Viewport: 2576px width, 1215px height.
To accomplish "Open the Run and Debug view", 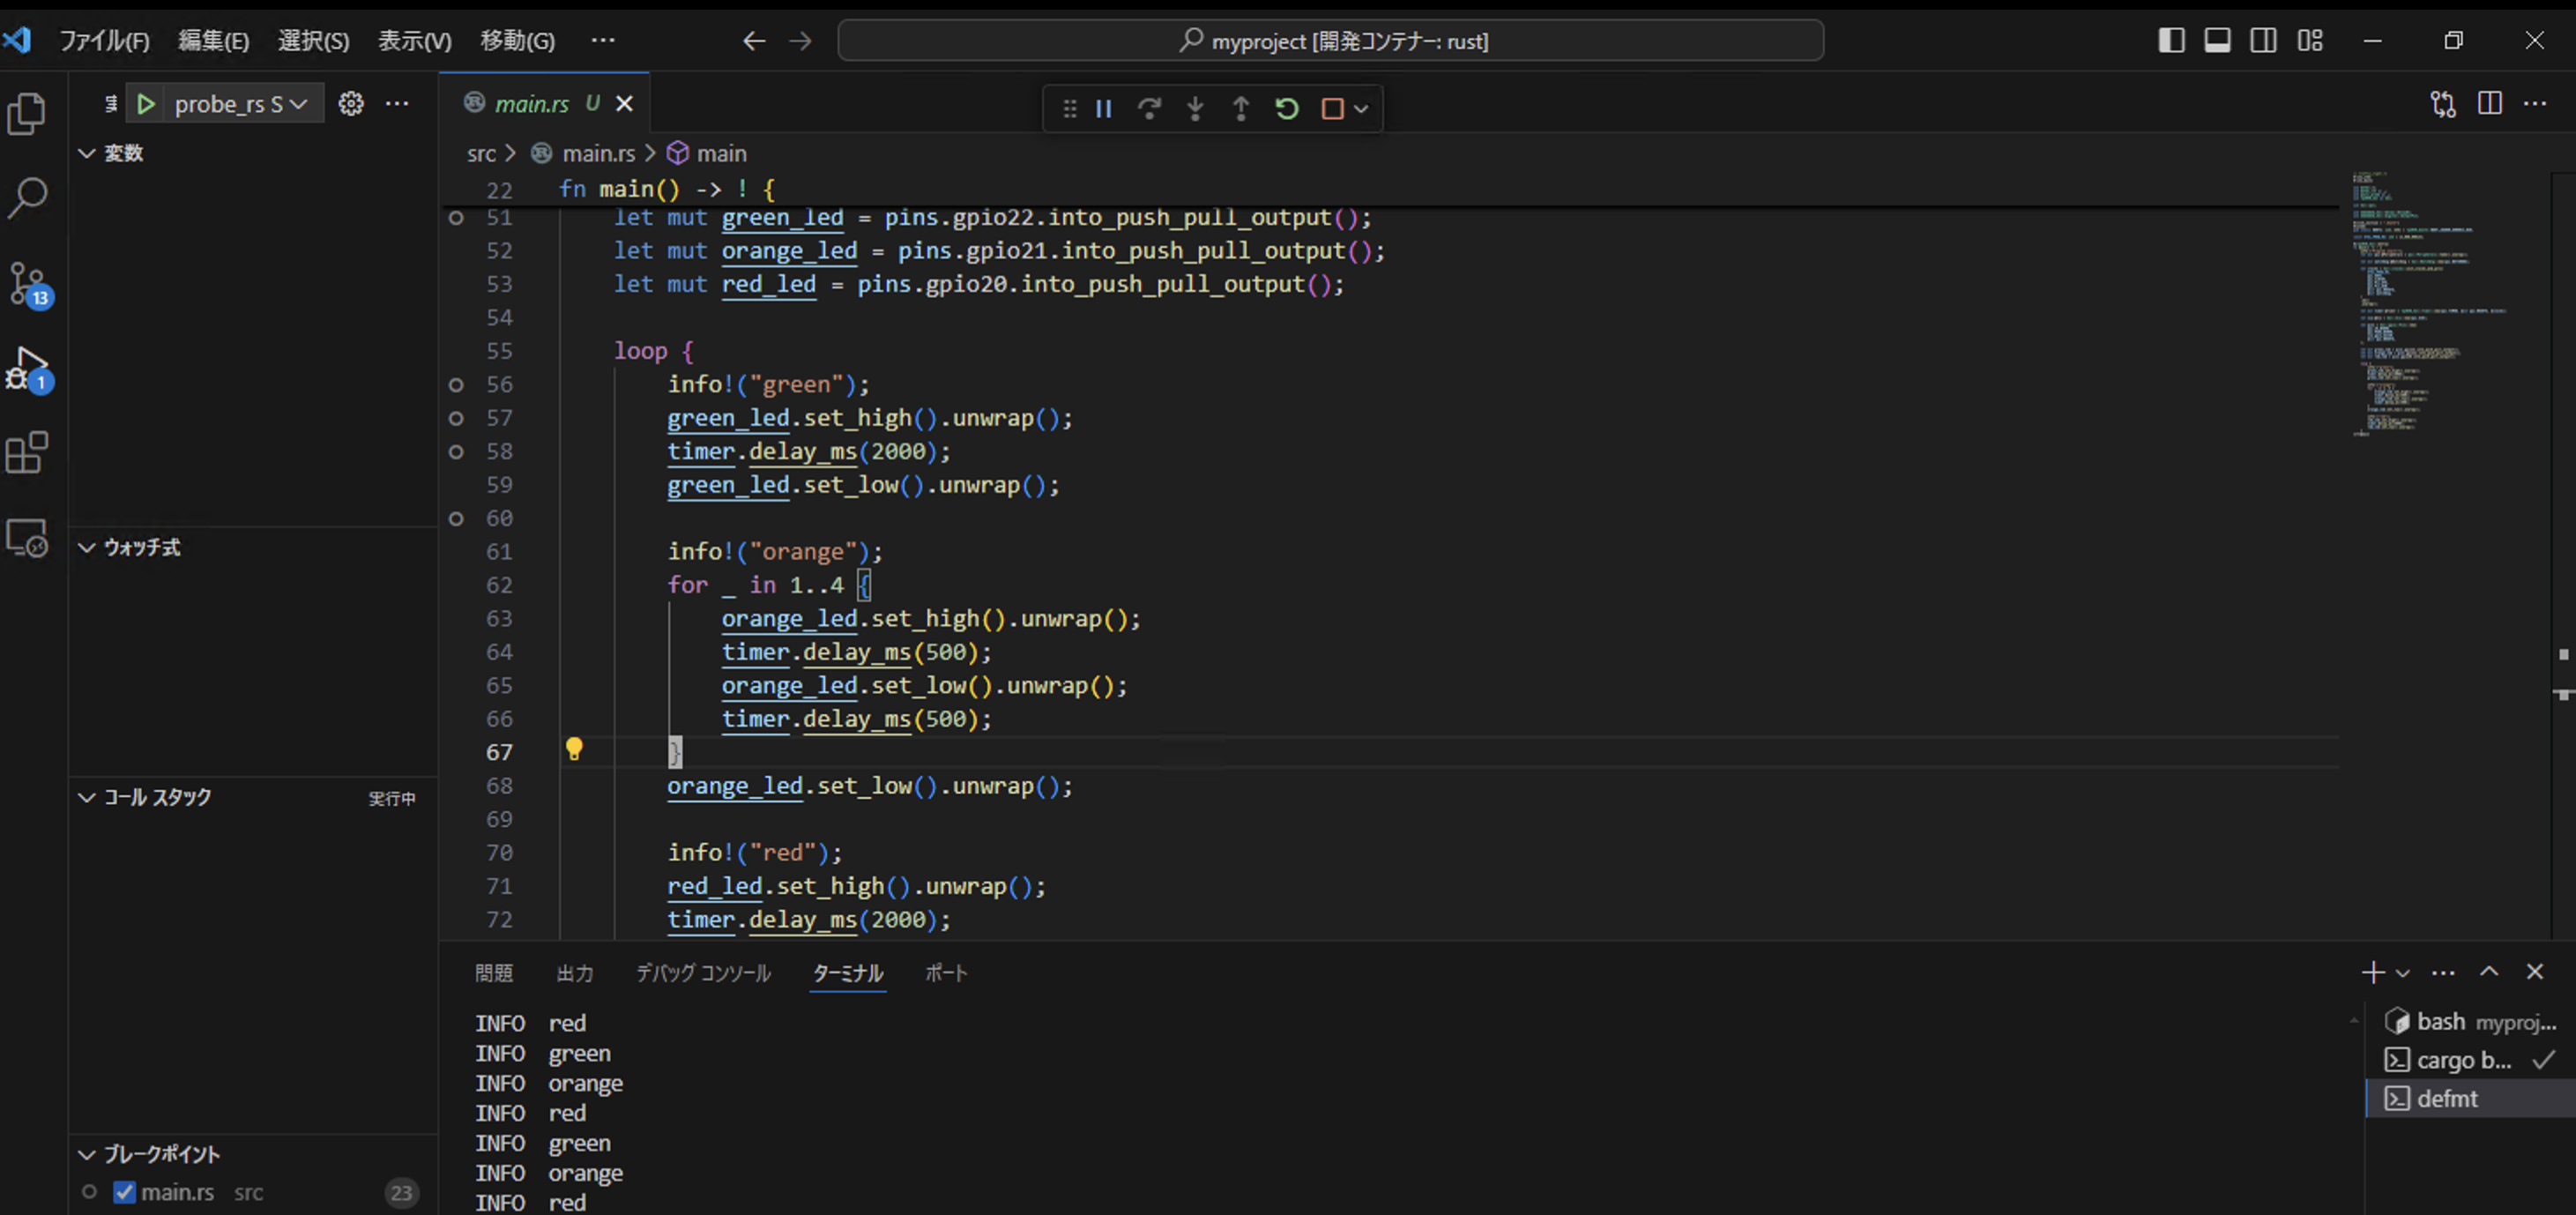I will point(27,369).
